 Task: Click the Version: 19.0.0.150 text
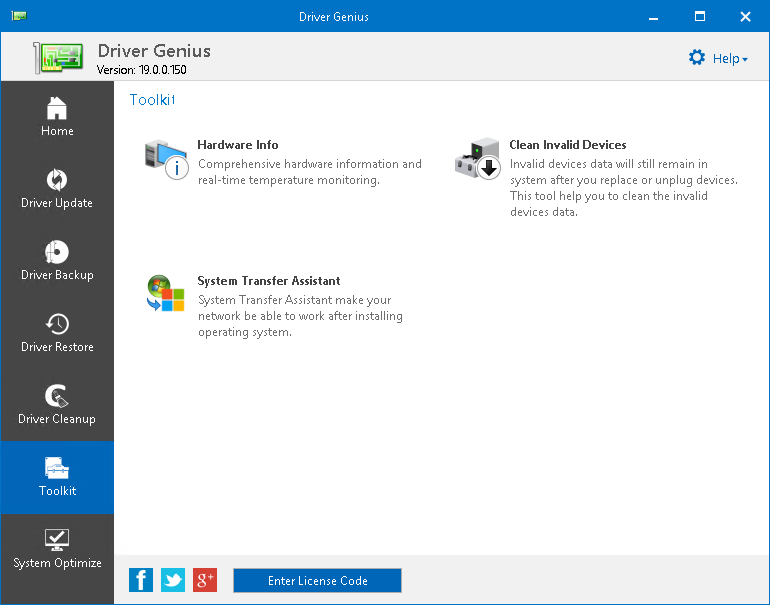coord(141,70)
